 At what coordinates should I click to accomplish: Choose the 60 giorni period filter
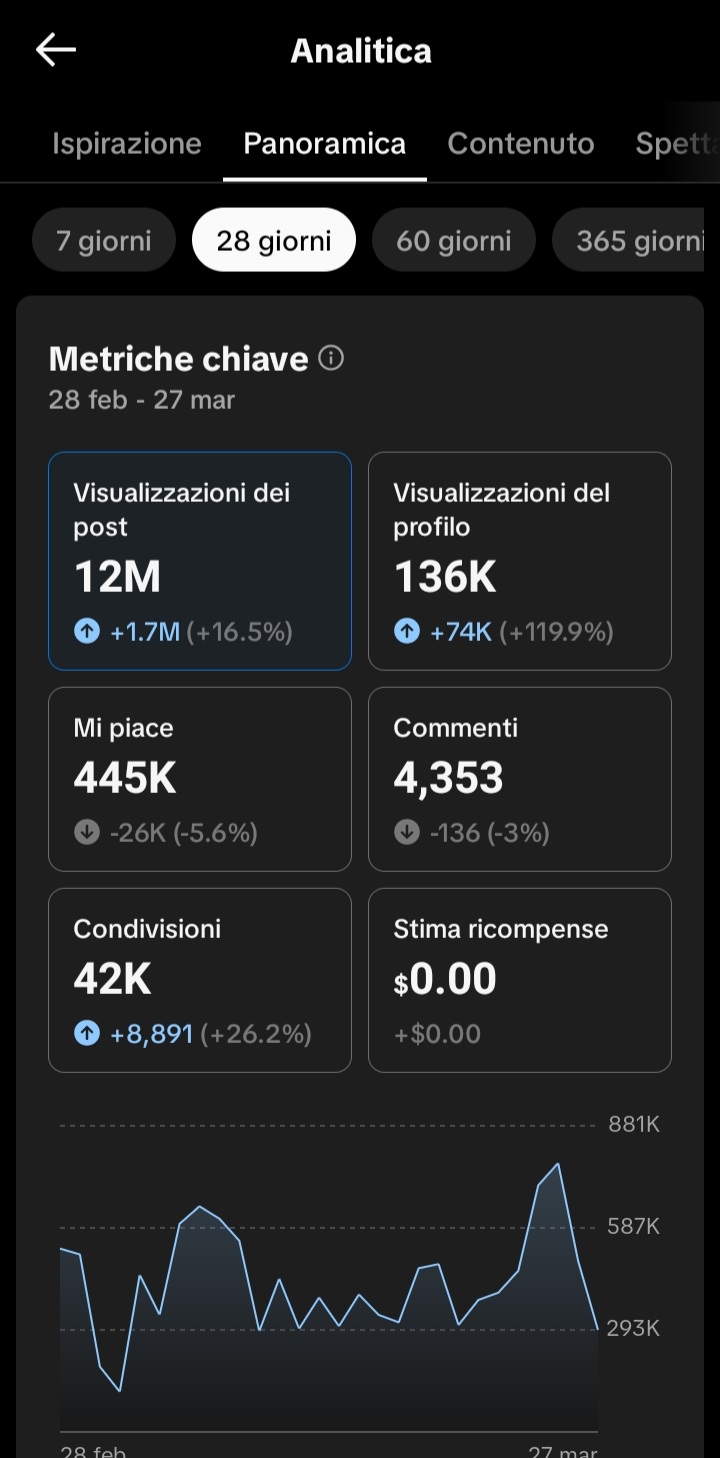453,241
